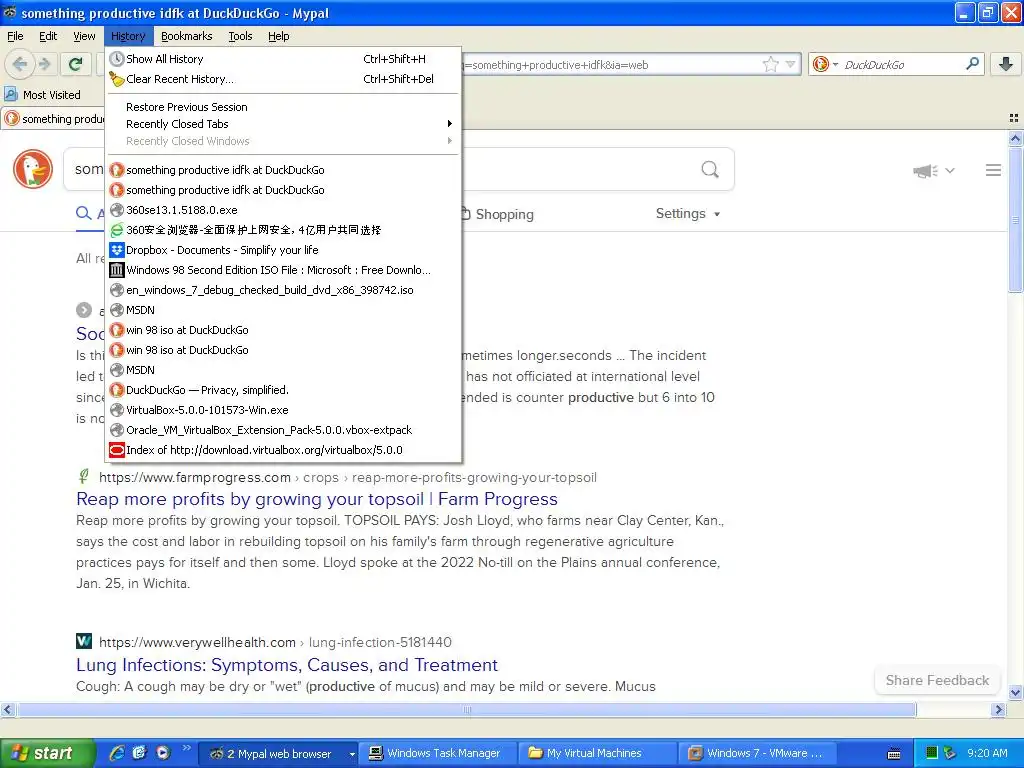1024x768 pixels.
Task: Select Clear Recent History
Action: [x=283, y=79]
